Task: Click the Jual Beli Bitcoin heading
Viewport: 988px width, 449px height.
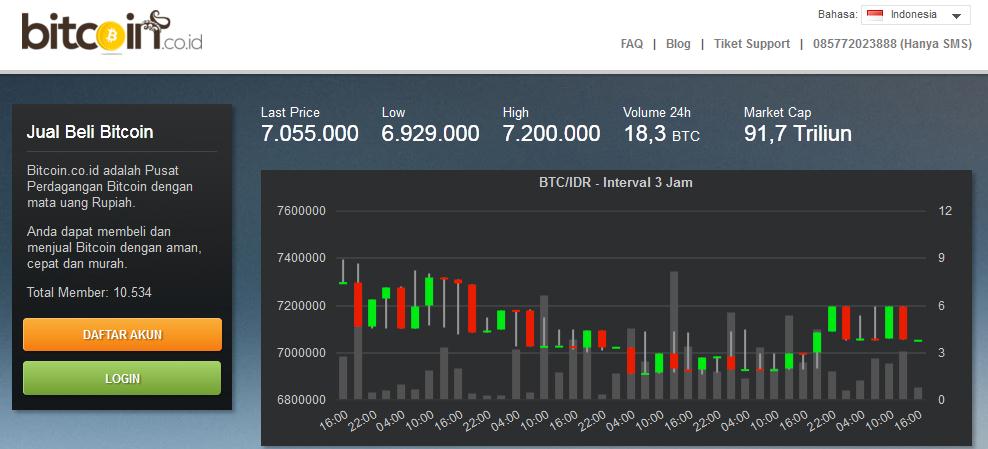Action: coord(90,132)
